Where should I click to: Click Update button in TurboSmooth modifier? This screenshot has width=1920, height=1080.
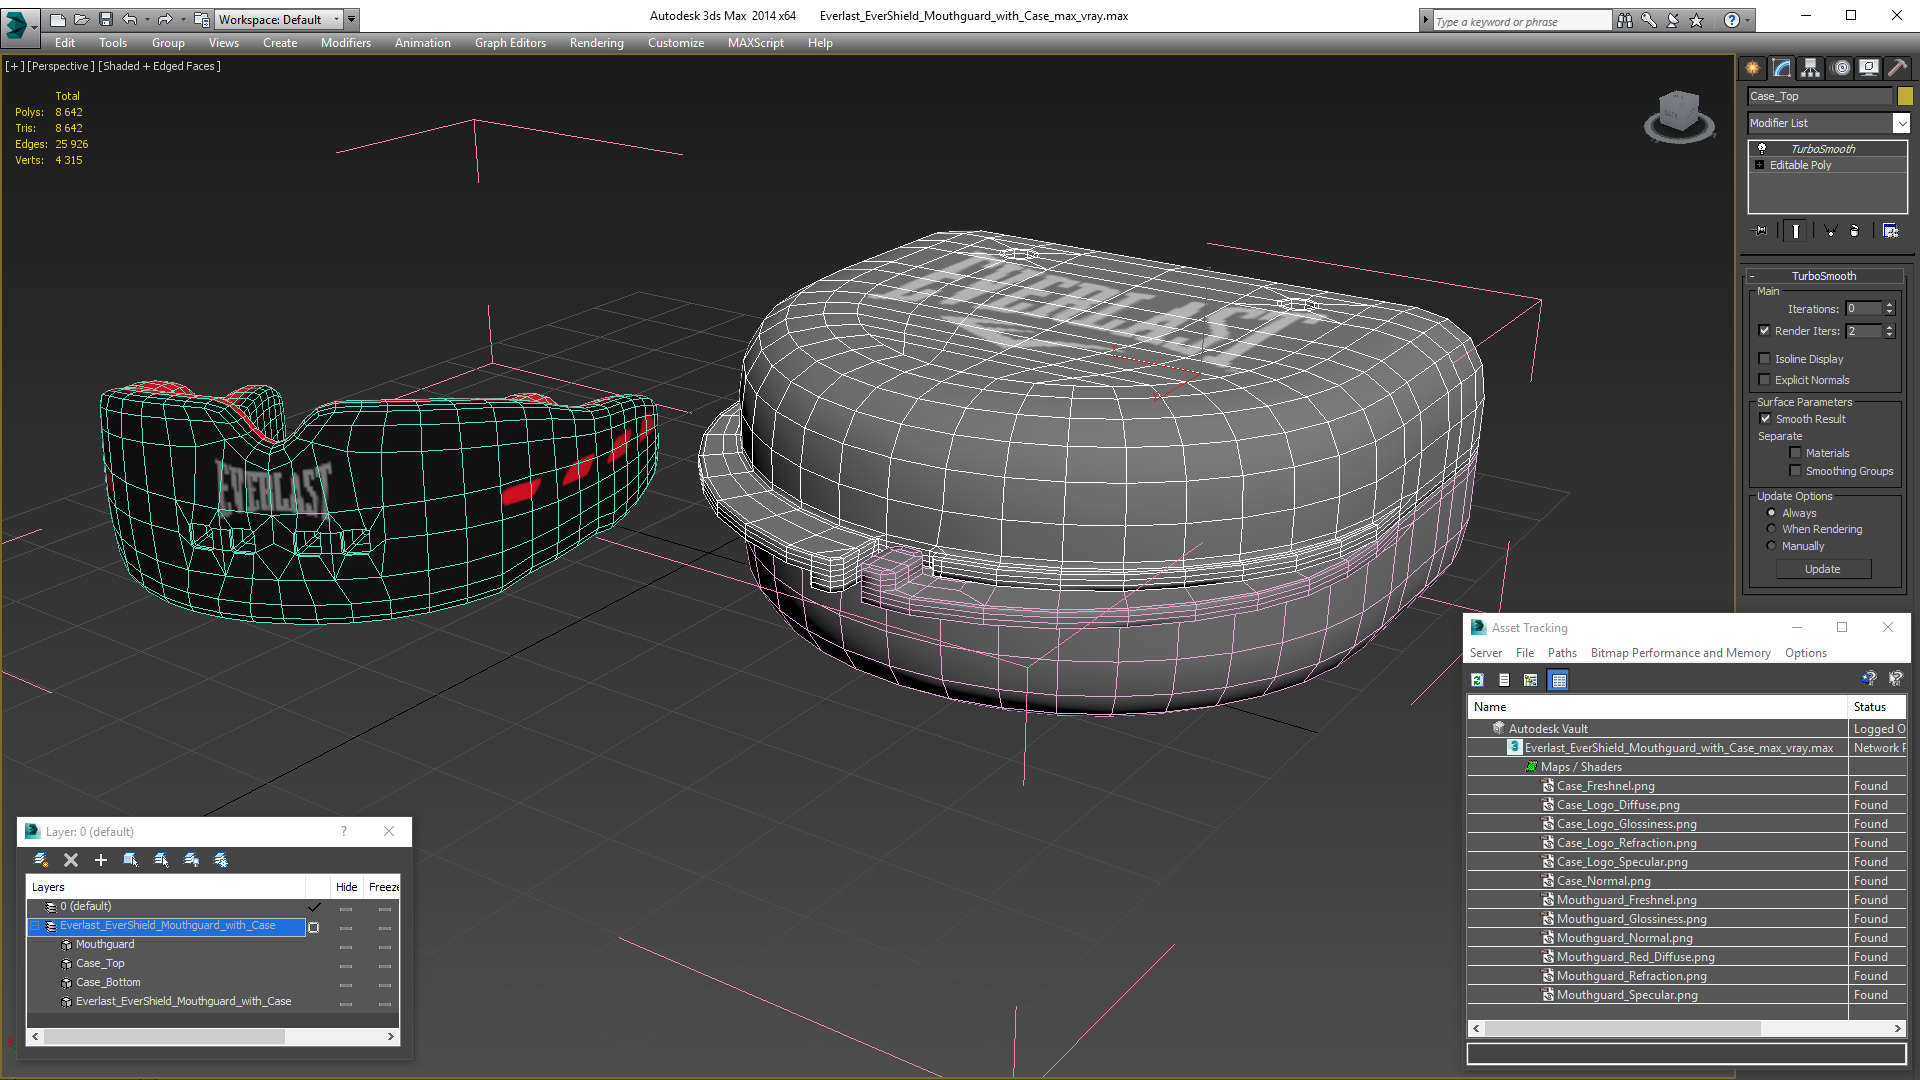click(x=1822, y=567)
